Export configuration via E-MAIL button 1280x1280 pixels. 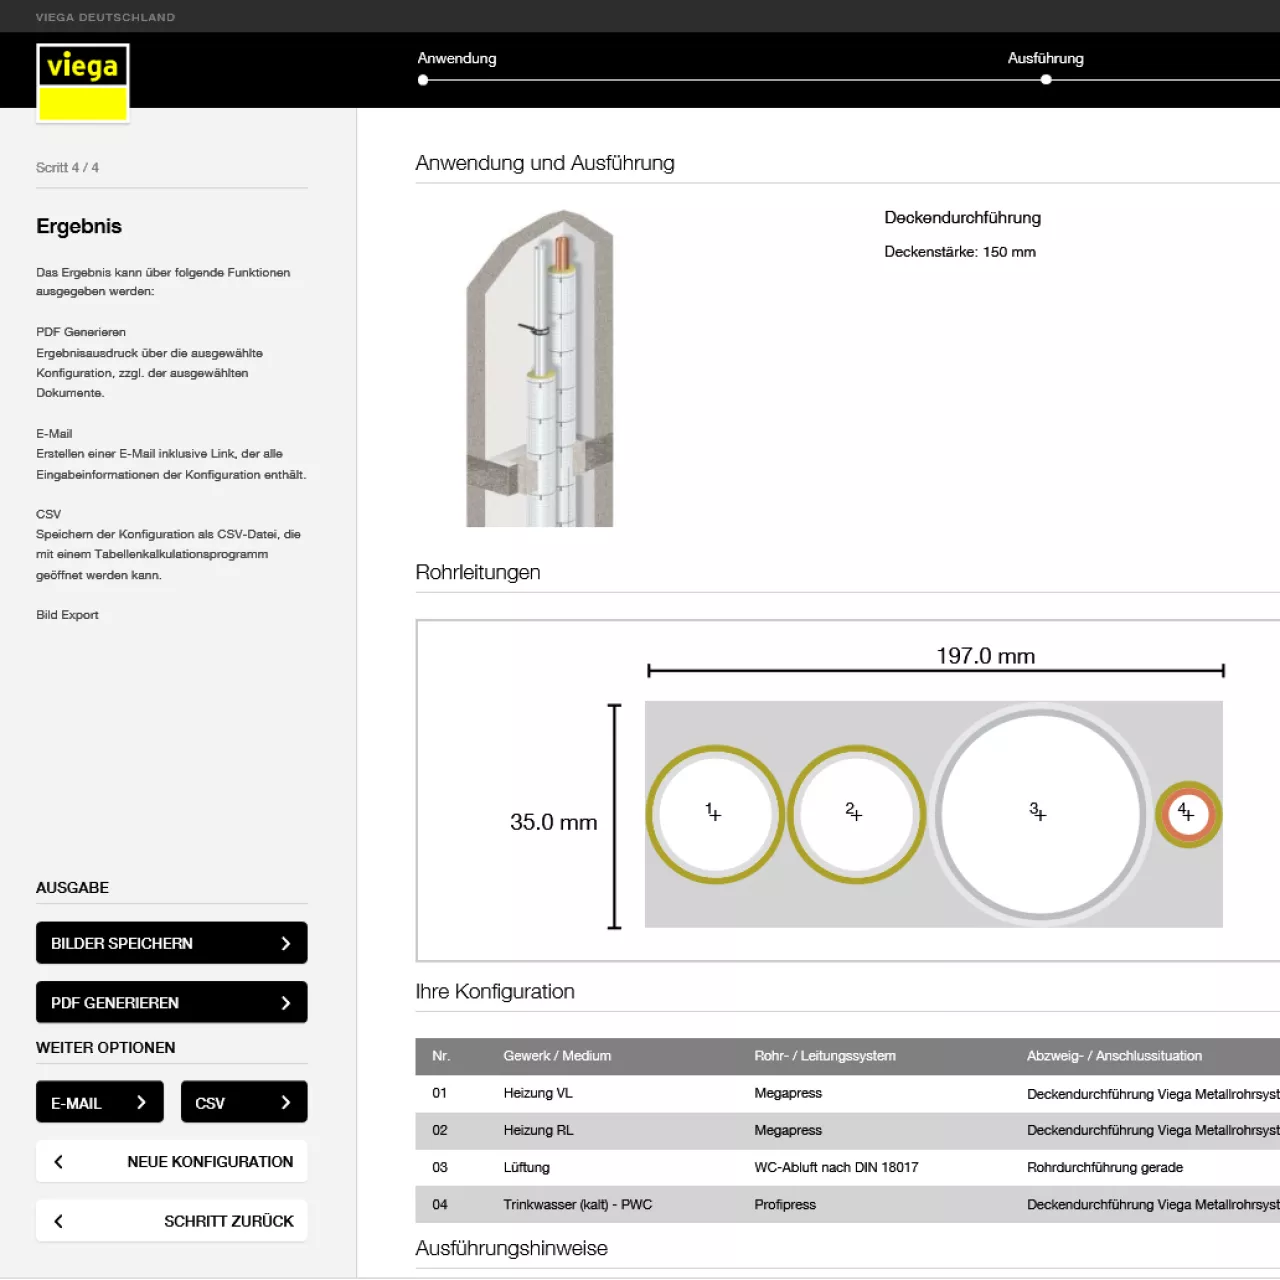pos(99,1102)
